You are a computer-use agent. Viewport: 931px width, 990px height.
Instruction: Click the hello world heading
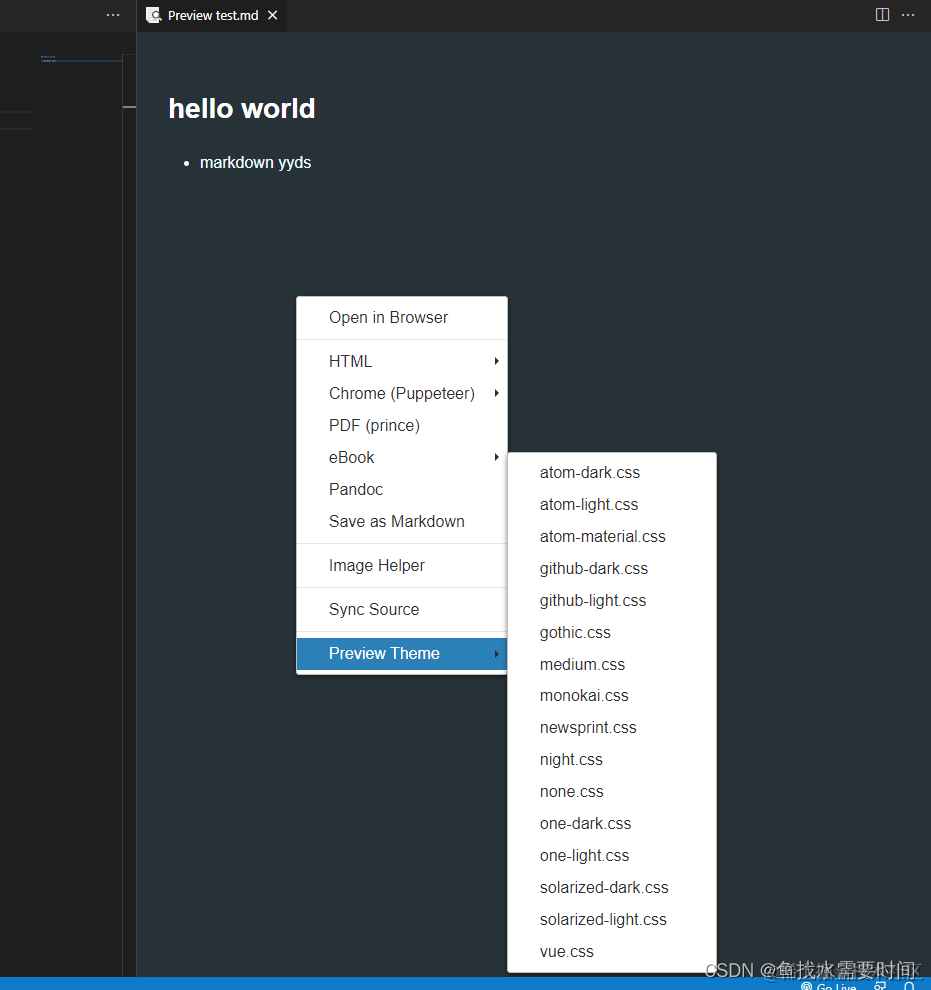pos(242,109)
